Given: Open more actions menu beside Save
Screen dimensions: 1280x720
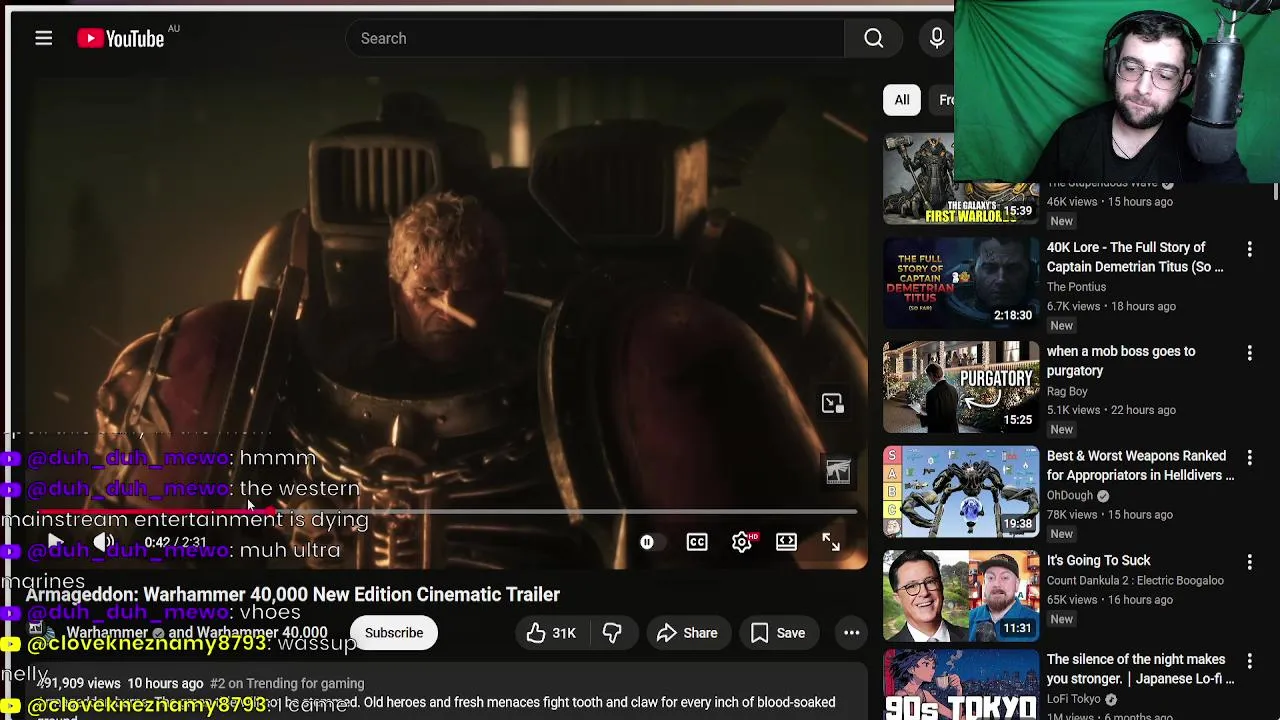Looking at the screenshot, I should pos(851,633).
